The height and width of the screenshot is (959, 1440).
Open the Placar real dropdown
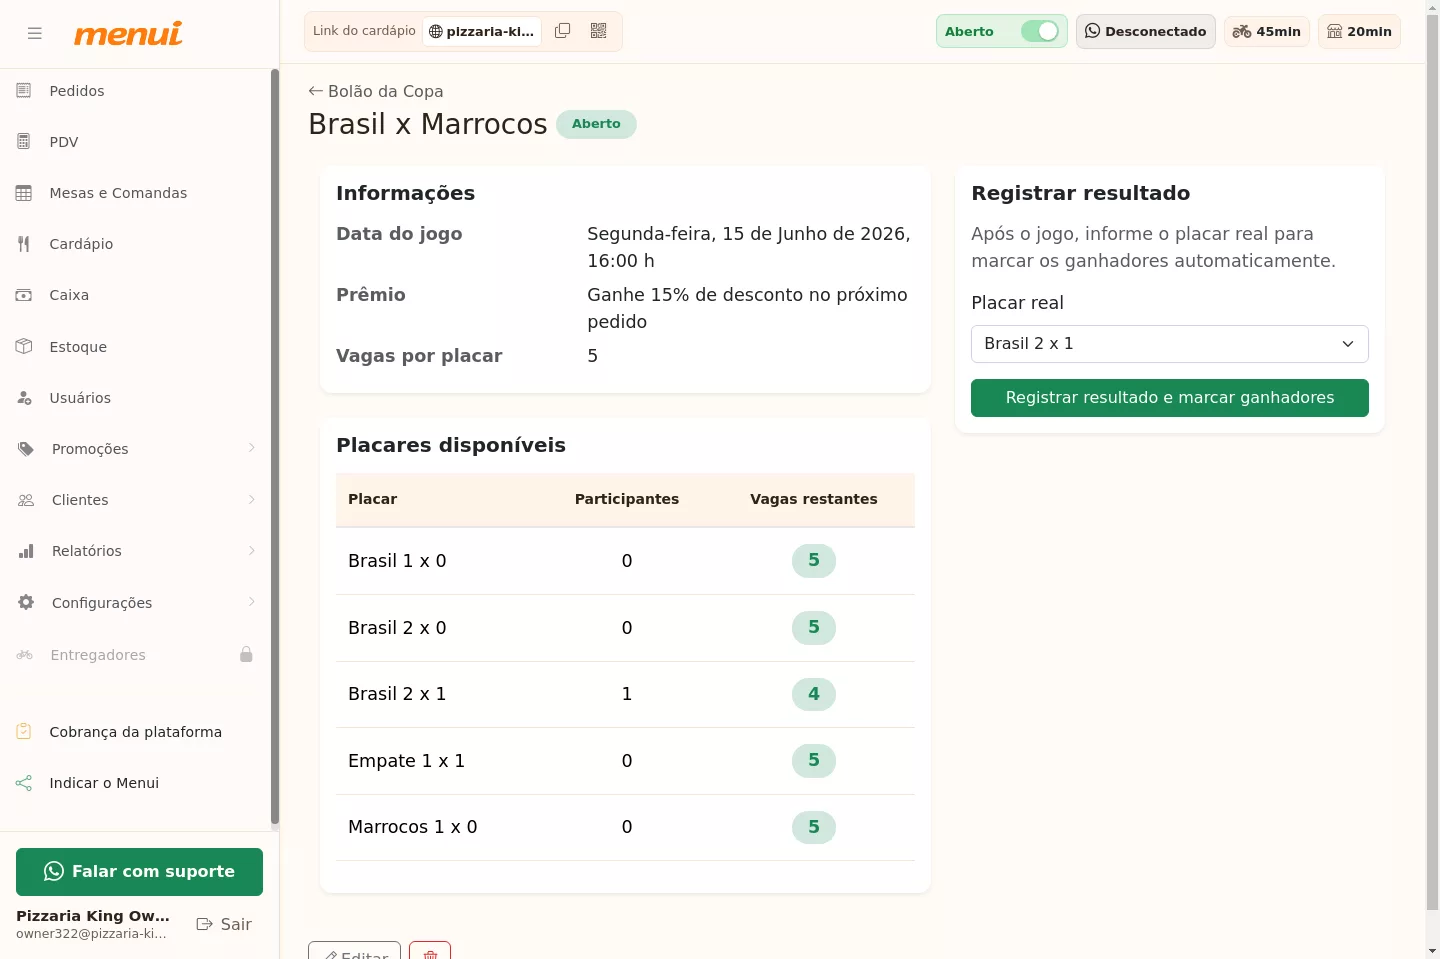point(1169,344)
